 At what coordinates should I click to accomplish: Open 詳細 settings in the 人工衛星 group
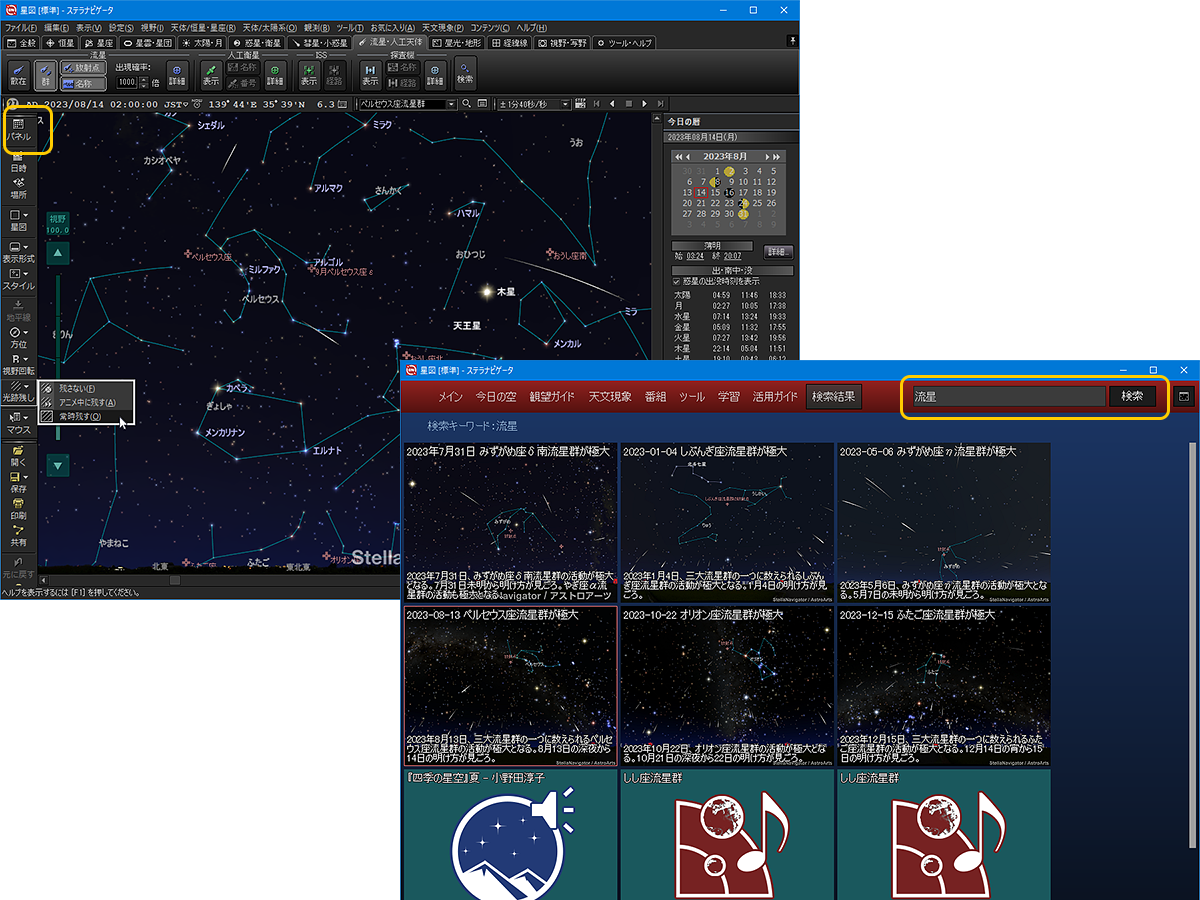[x=275, y=75]
